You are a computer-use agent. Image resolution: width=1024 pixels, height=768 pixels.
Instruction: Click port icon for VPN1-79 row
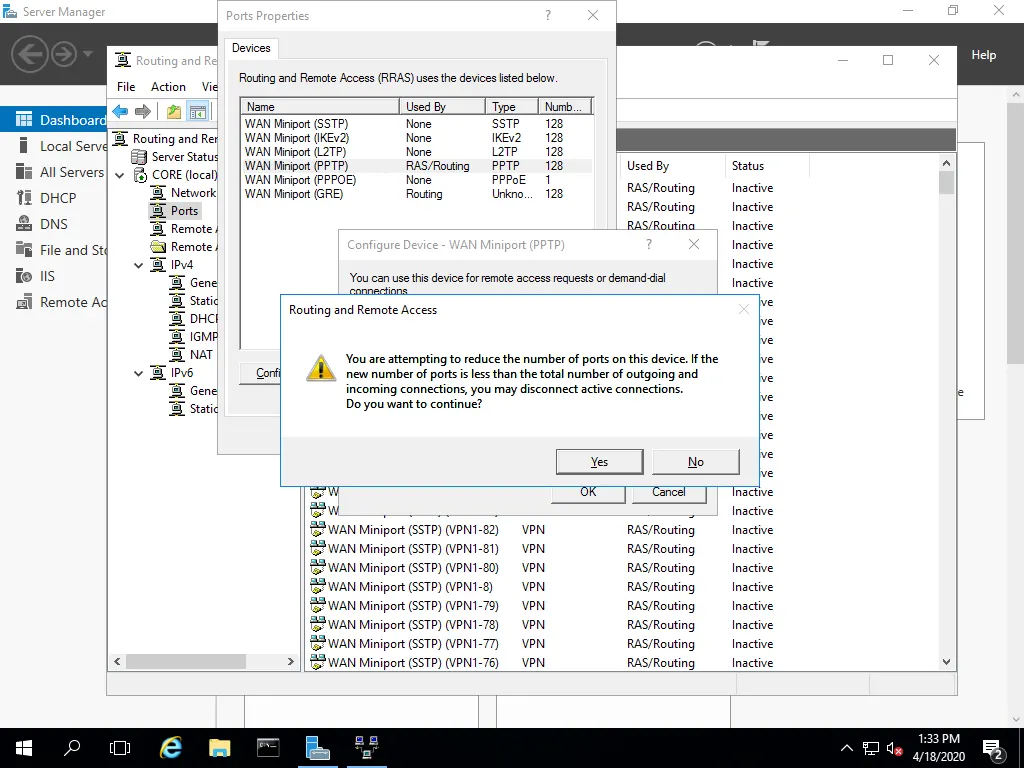coord(317,605)
